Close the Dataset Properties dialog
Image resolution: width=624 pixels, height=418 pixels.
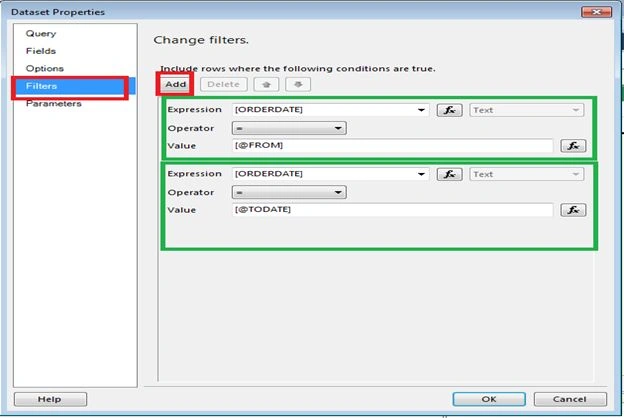[x=596, y=12]
